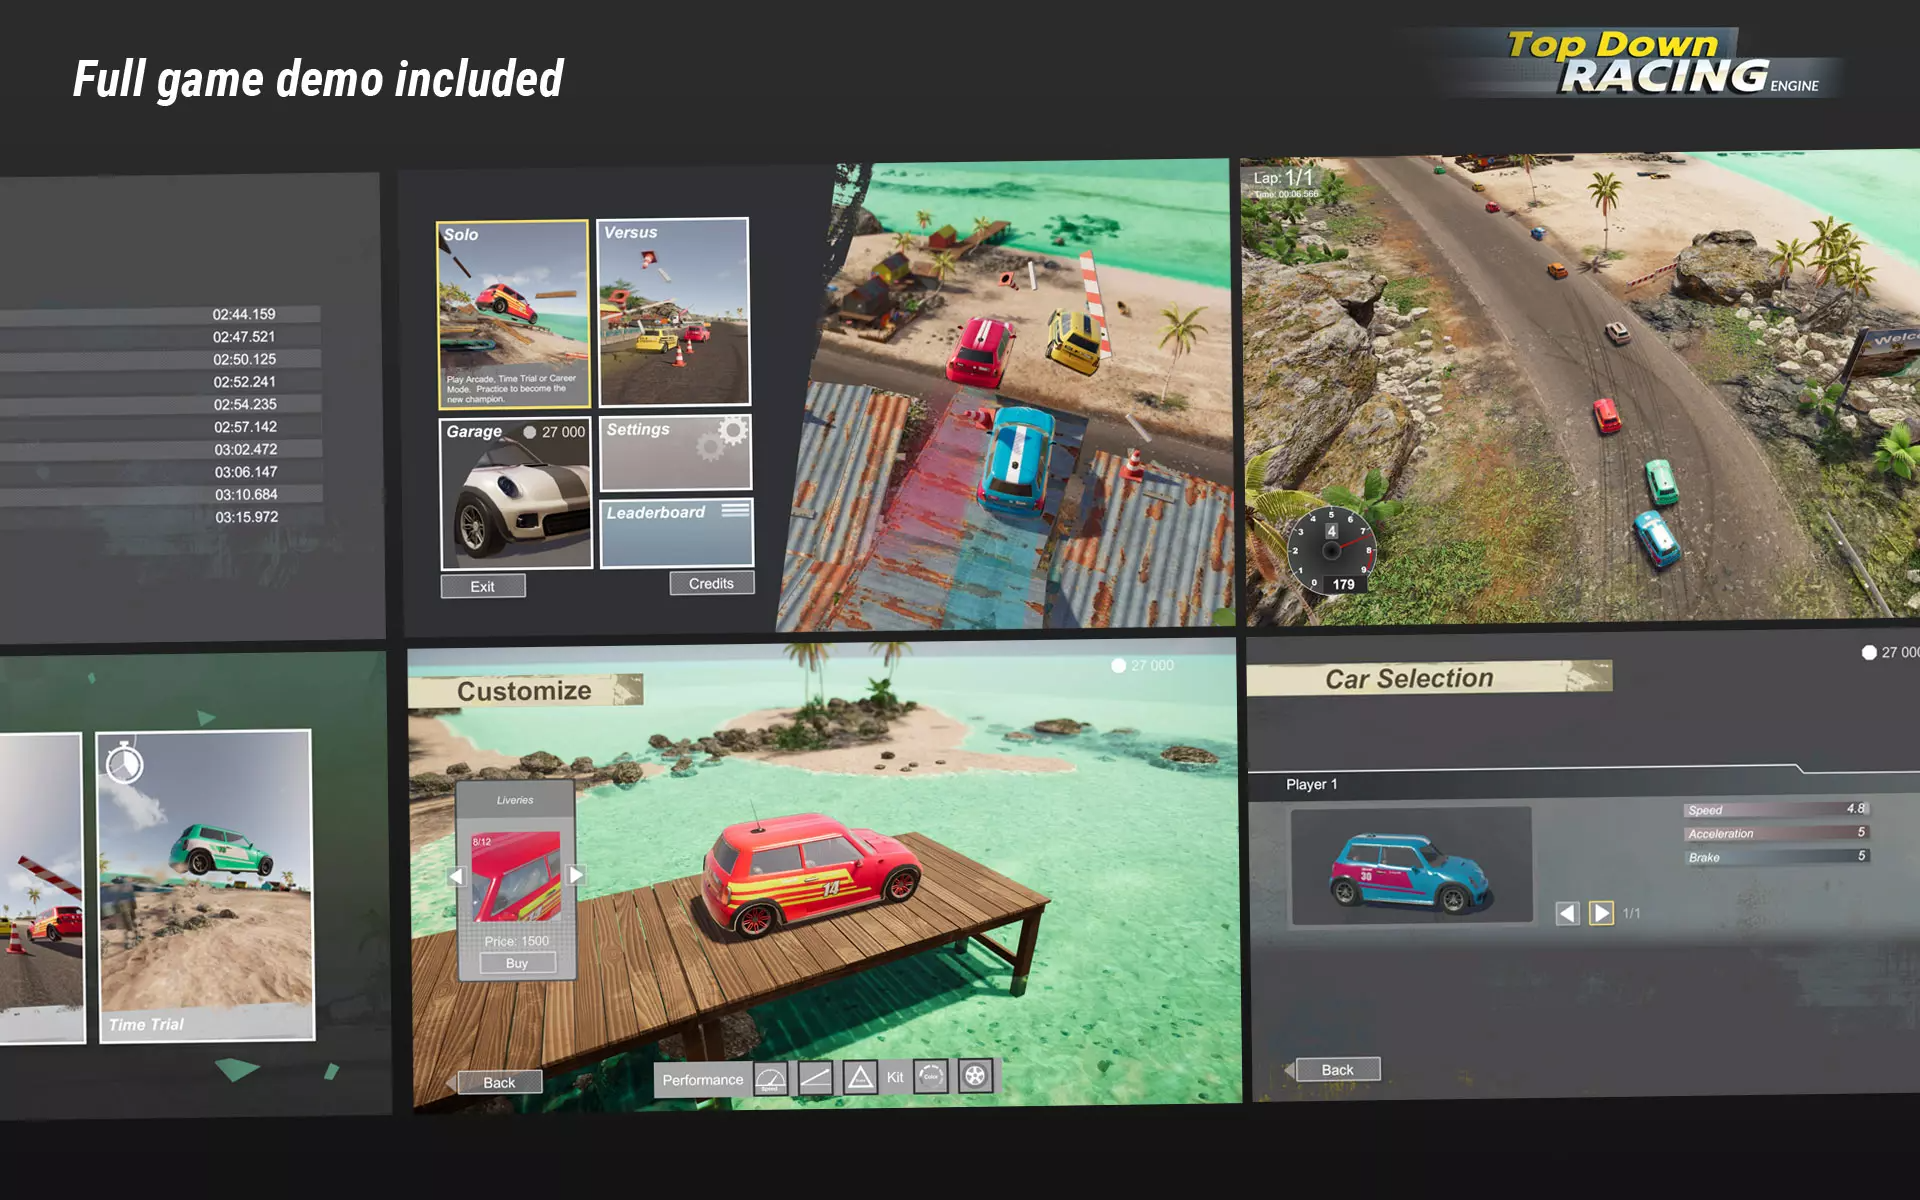
Task: Show previous livery with left arrow
Action: tap(457, 876)
